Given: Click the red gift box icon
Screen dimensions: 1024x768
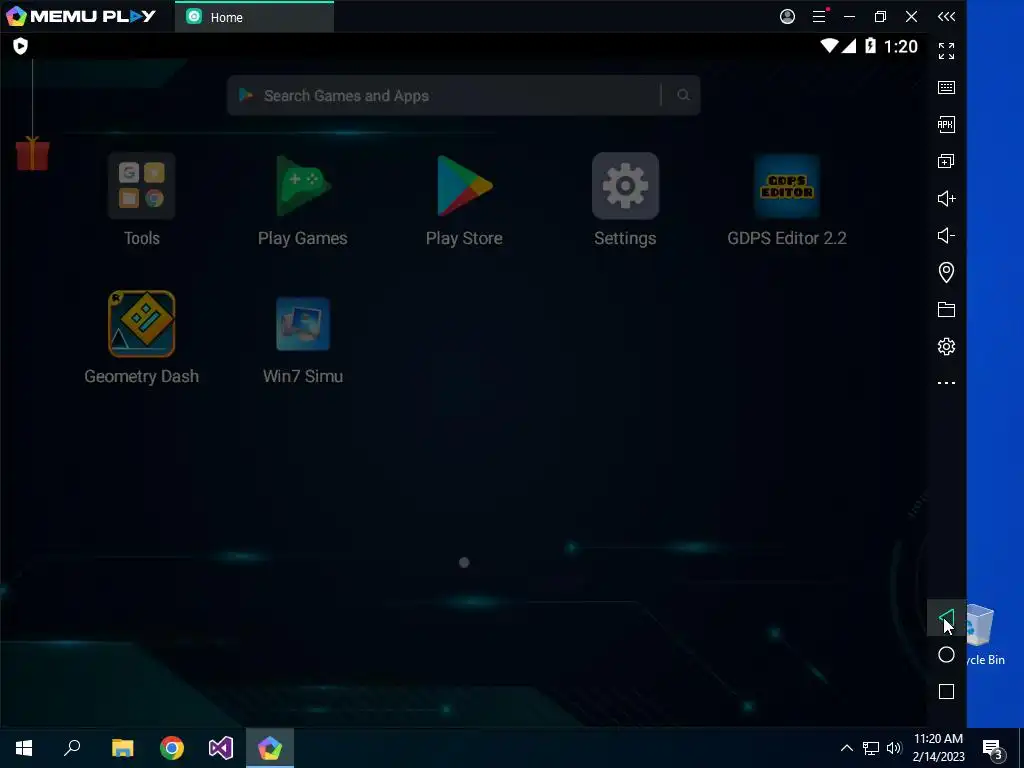Looking at the screenshot, I should click(x=33, y=153).
